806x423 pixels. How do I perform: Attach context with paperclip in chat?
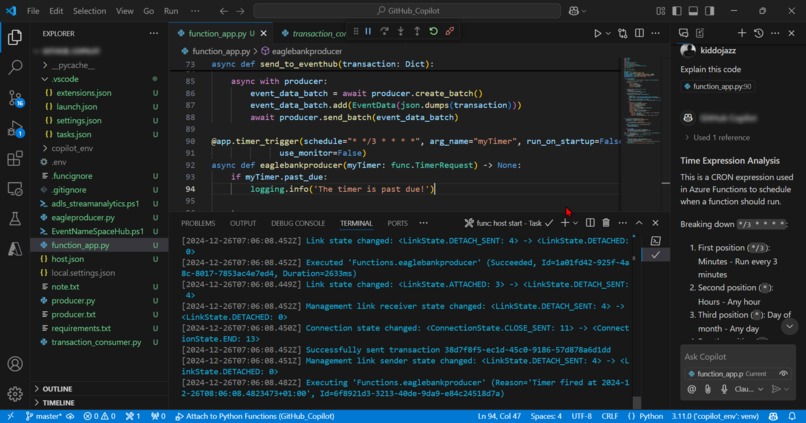pos(708,390)
